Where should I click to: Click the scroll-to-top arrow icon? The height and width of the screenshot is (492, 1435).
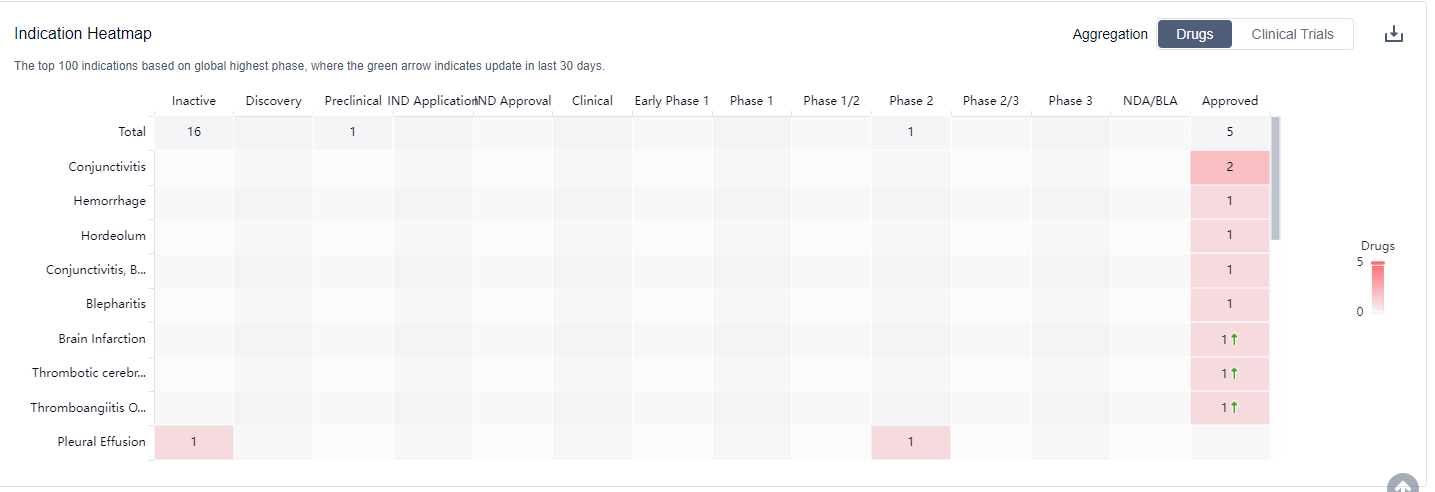[1403, 485]
